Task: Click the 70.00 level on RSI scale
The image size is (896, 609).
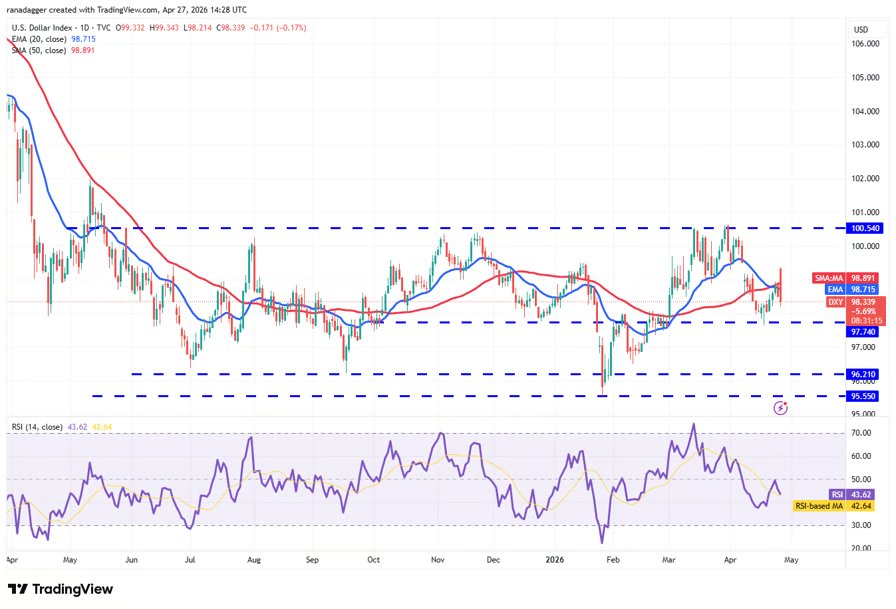Action: pyautogui.click(x=861, y=433)
